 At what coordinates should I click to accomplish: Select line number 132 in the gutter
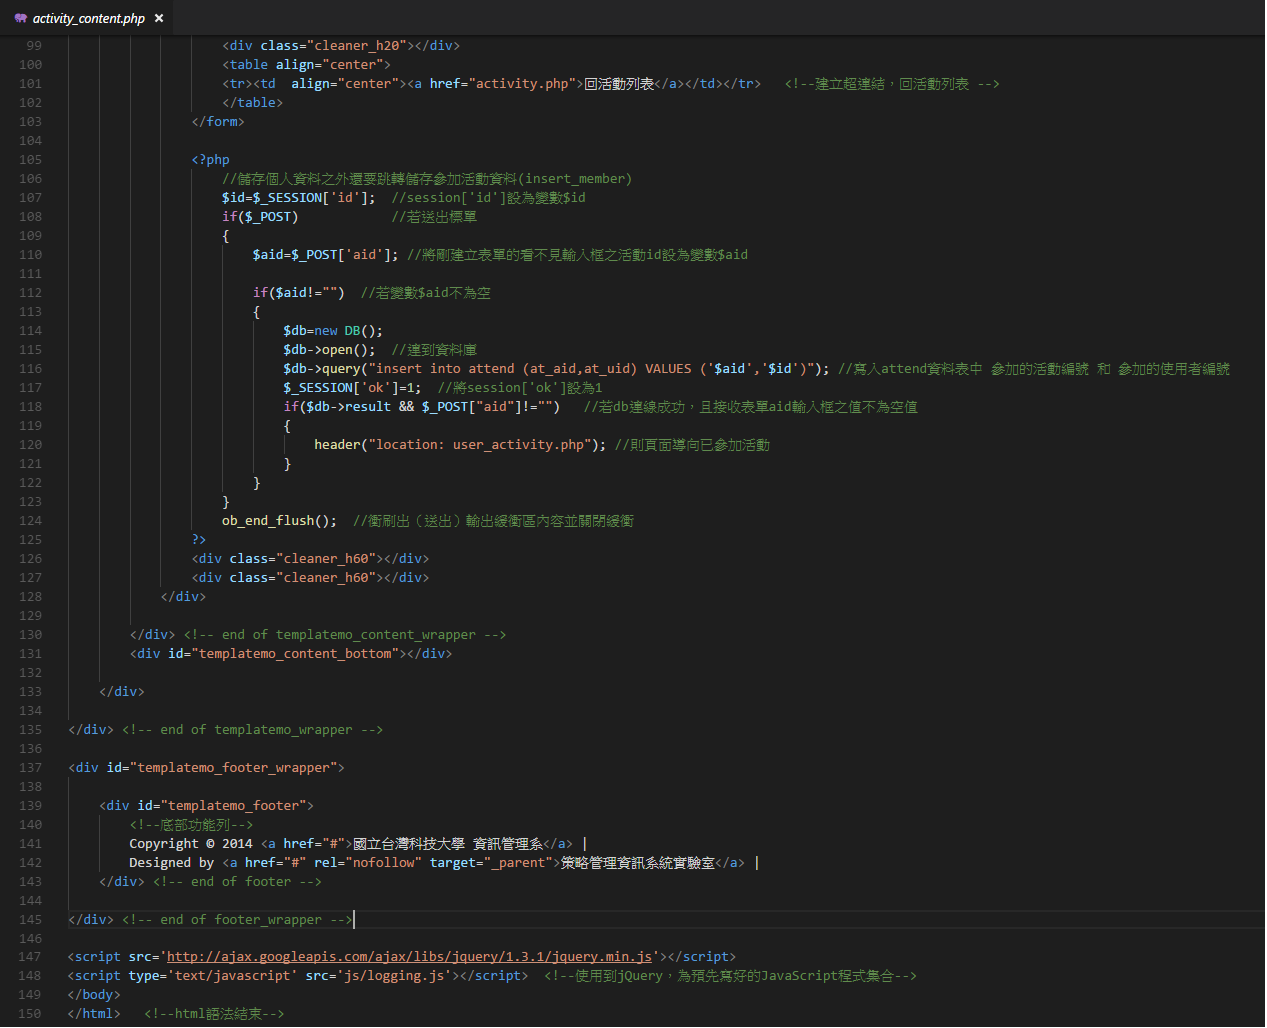[x=31, y=673]
